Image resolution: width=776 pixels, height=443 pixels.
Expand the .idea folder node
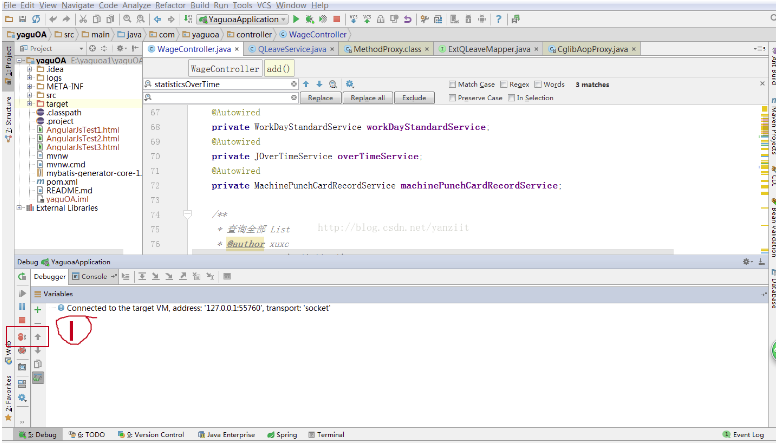tap(30, 69)
